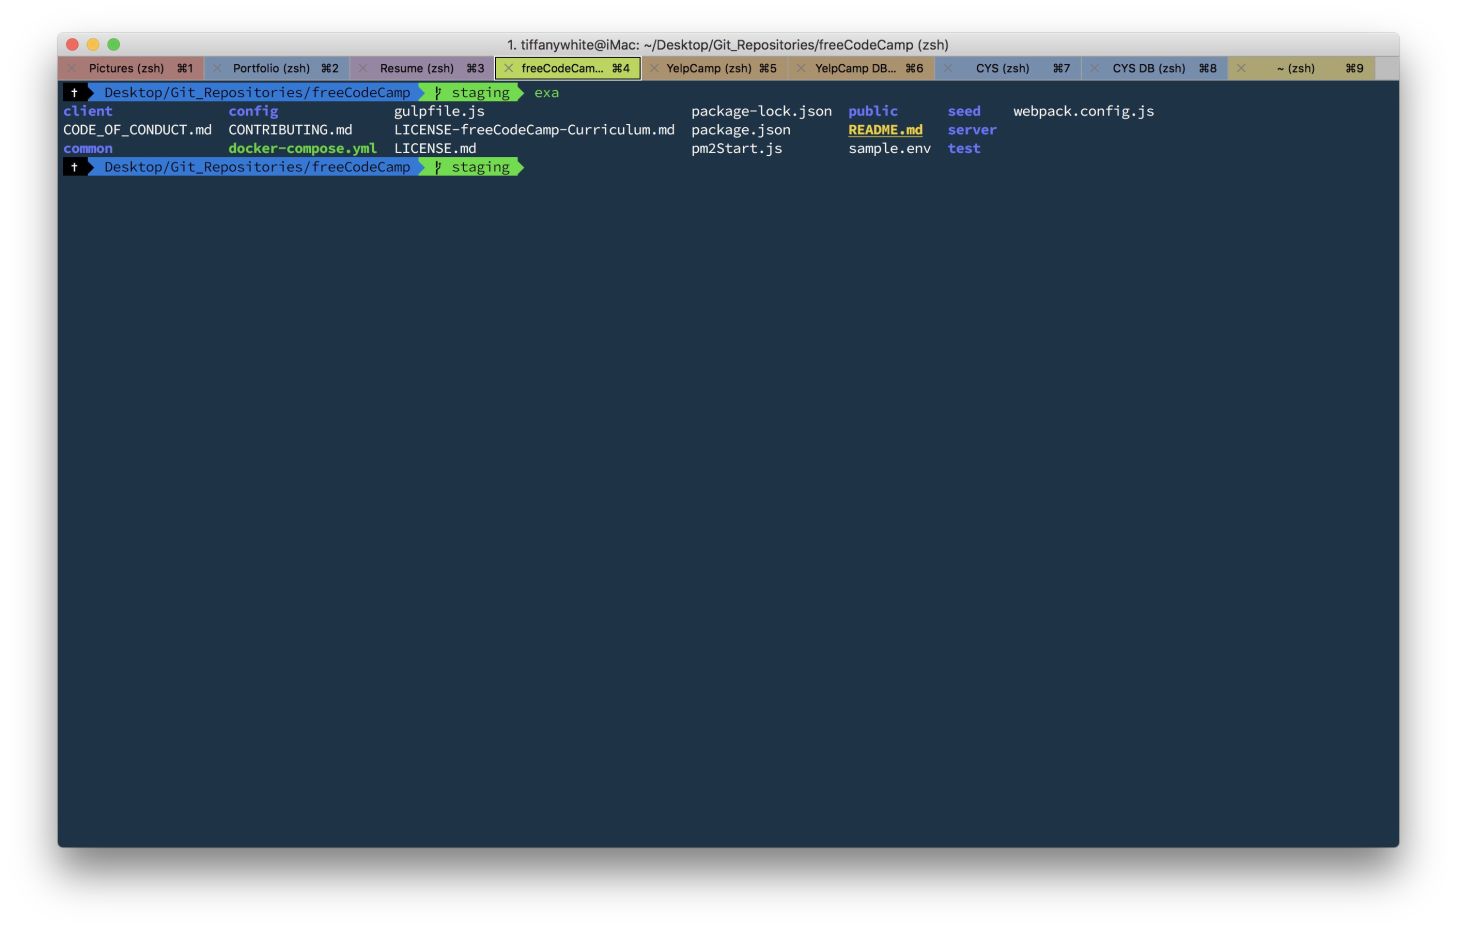This screenshot has height=930, width=1457.
Task: Click LICENSE-freeCodeCamp-Curriculum.md file name
Action: click(534, 130)
